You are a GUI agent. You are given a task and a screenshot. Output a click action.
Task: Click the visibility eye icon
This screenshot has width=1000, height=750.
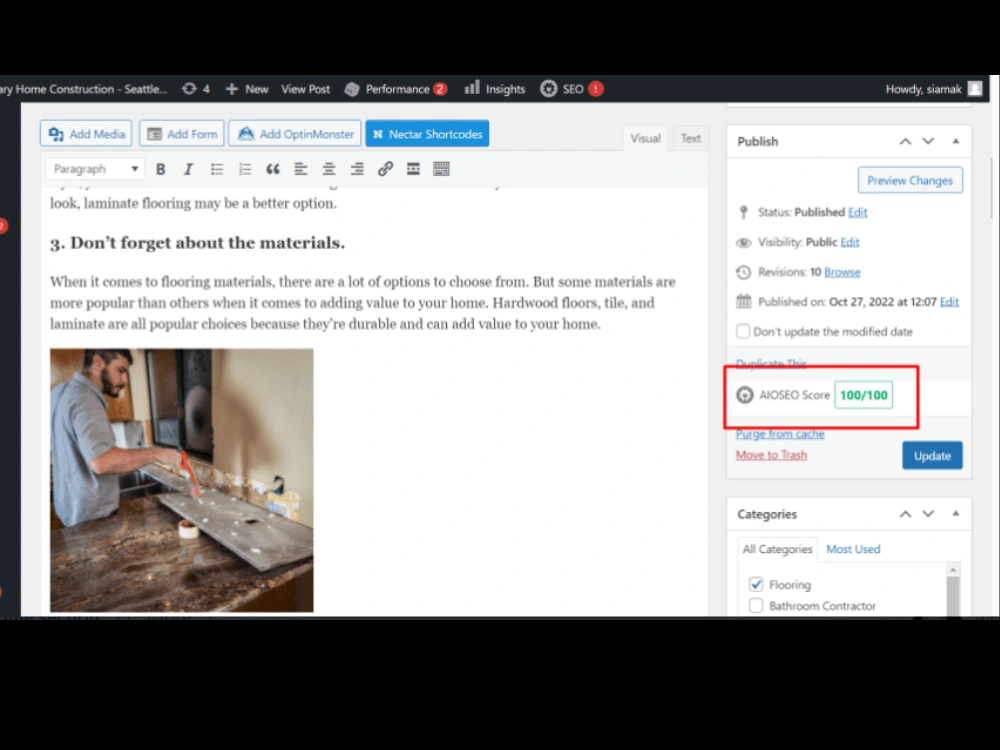(x=743, y=242)
